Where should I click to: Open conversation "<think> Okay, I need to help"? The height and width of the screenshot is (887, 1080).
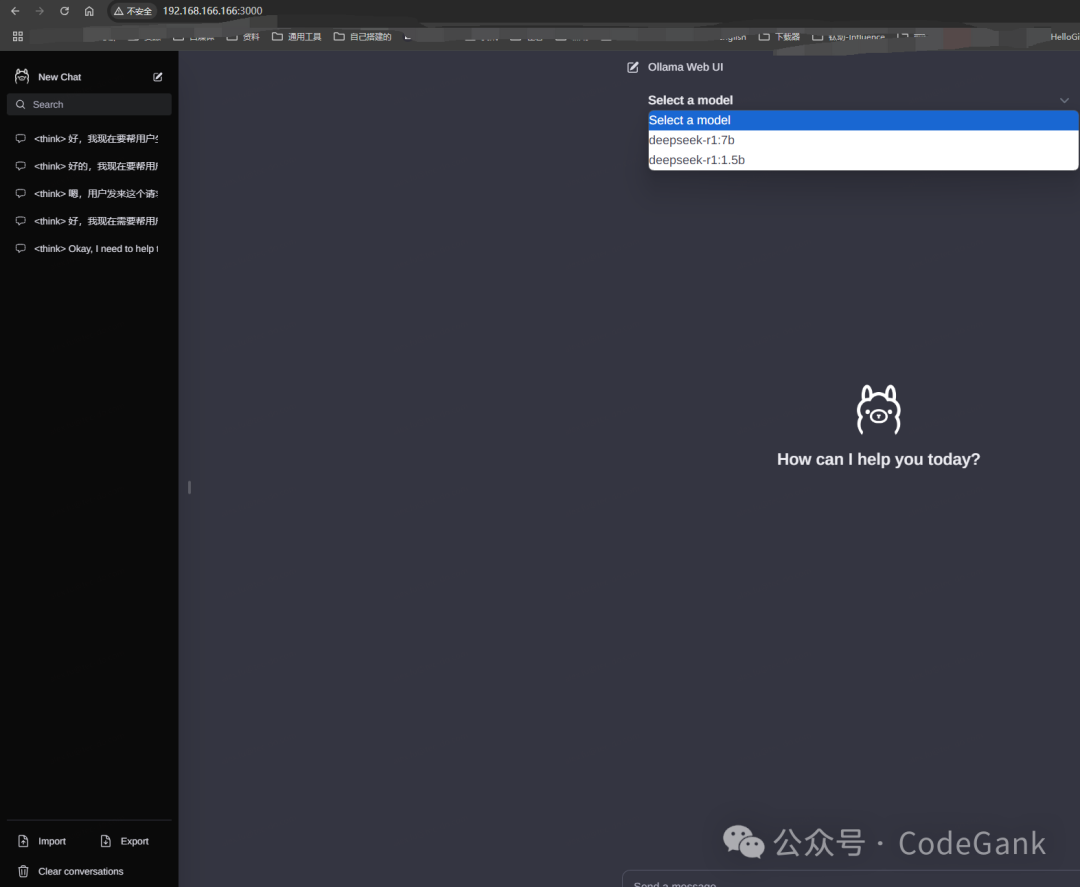(90, 249)
